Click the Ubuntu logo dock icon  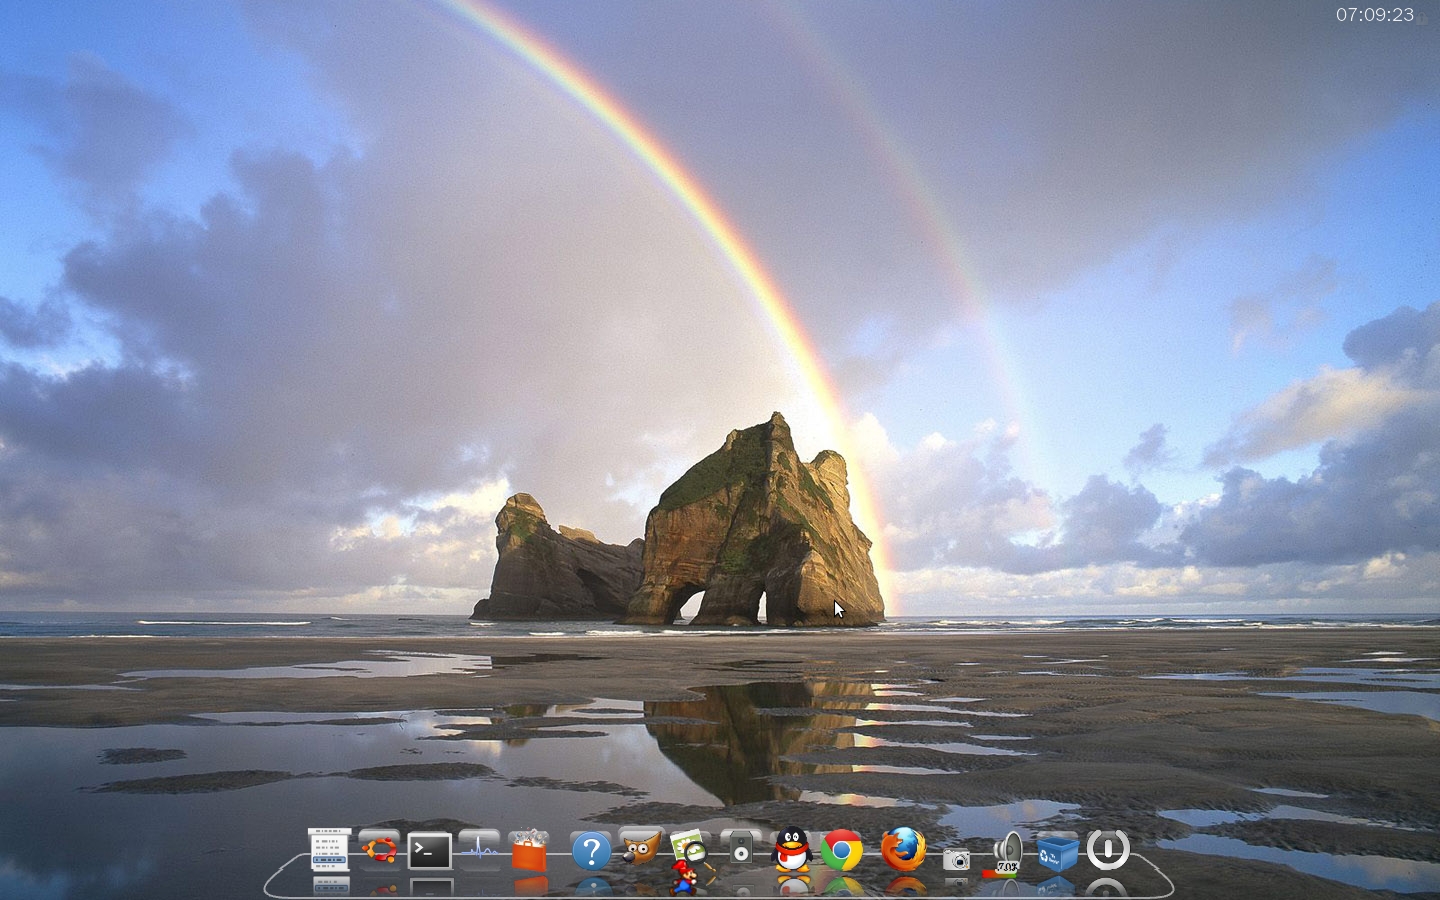coord(379,850)
